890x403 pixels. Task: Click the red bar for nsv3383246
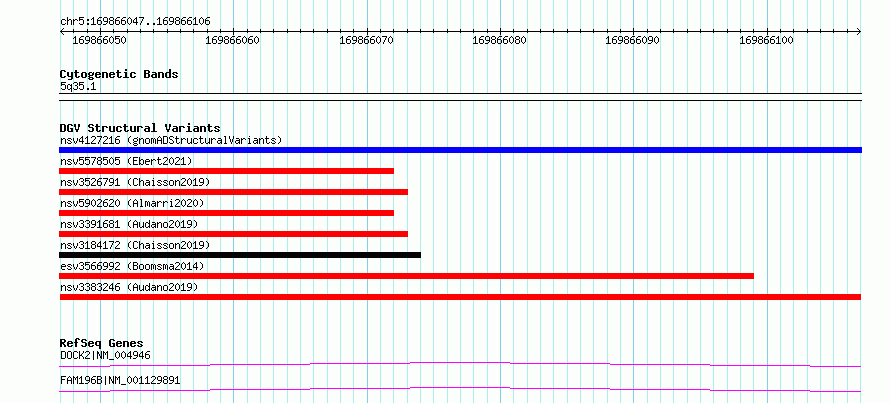(460, 297)
